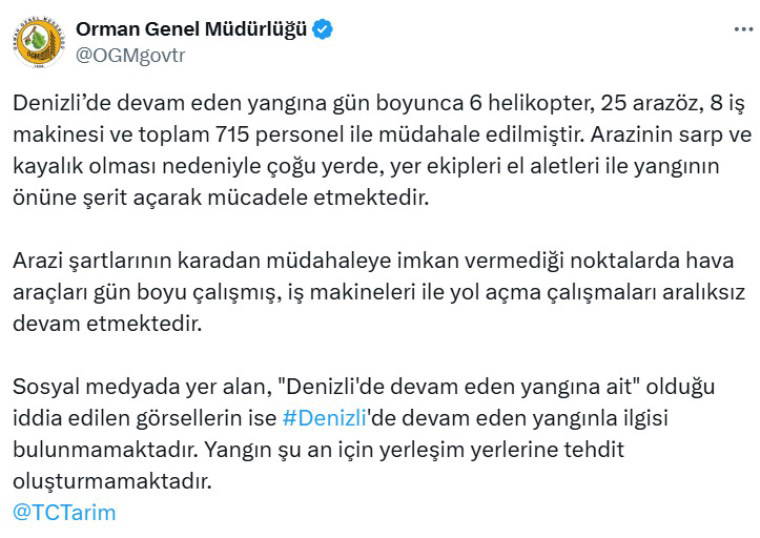Click the line starting "Denizli'de devam eden yangına gün"
760x538 pixels.
pos(379,104)
